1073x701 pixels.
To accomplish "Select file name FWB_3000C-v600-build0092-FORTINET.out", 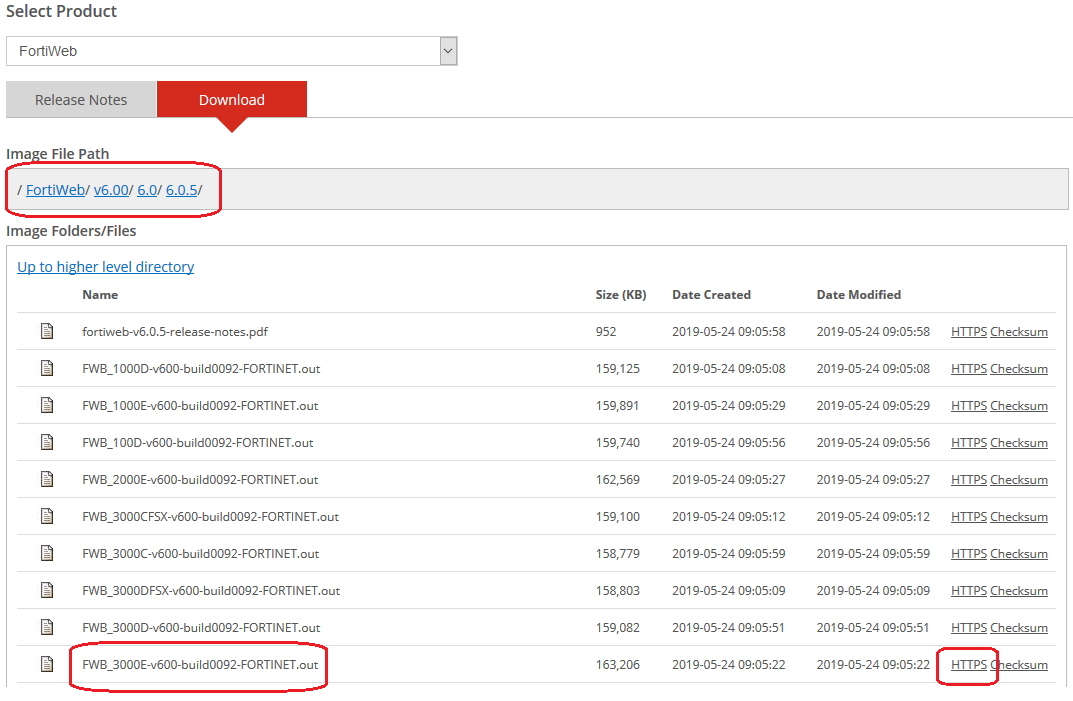I will tap(201, 554).
